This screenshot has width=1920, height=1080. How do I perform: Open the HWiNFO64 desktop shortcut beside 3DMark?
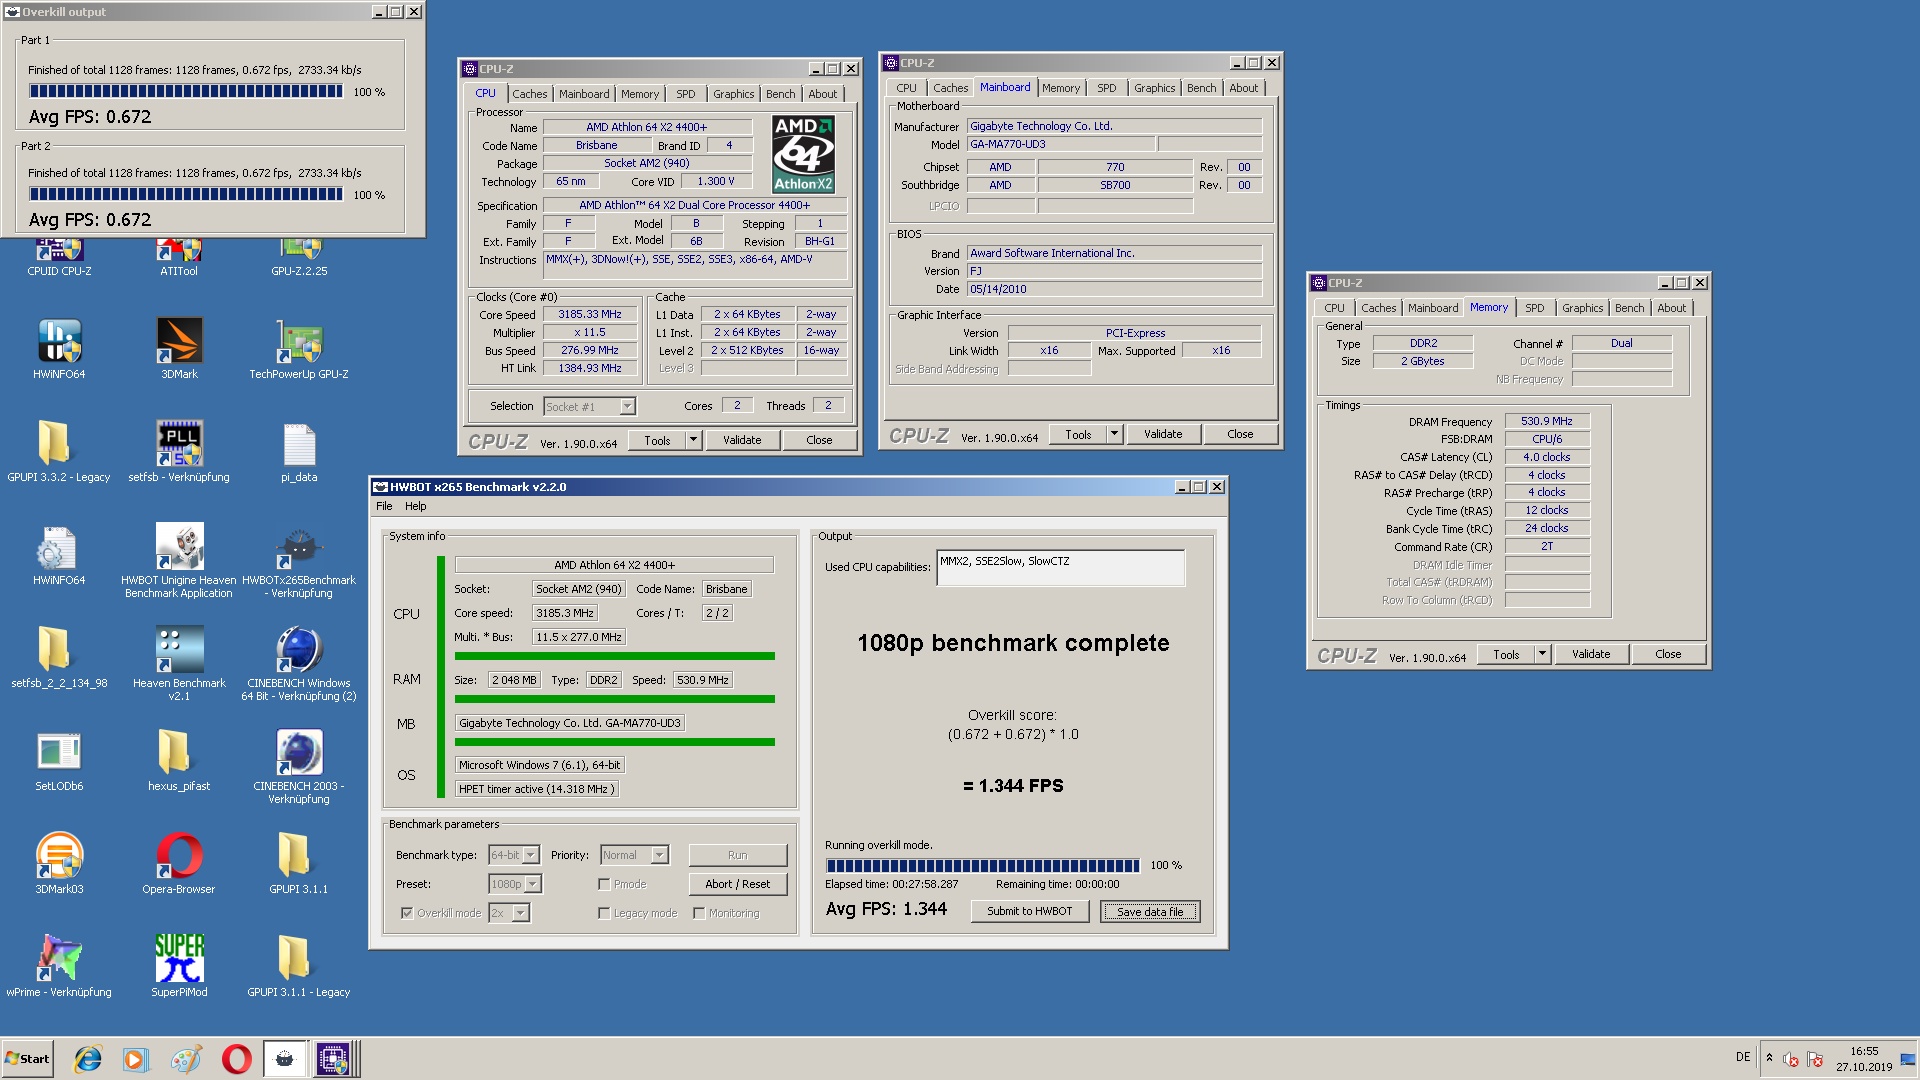(x=59, y=350)
